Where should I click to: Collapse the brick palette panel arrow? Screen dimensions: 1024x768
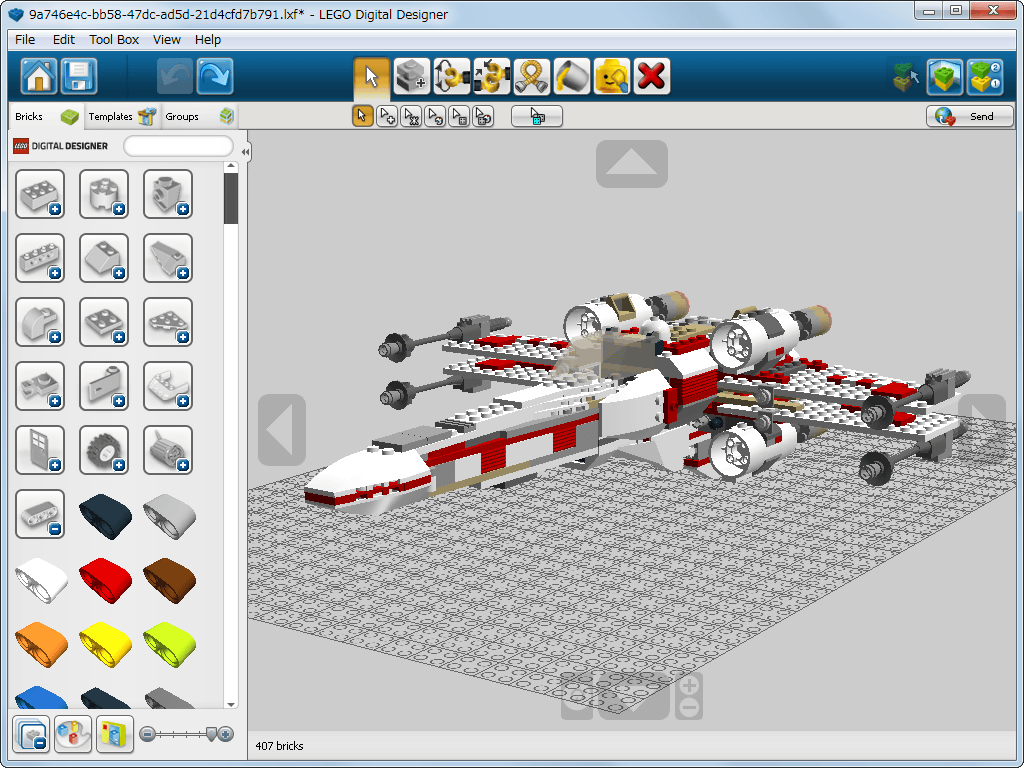(245, 152)
